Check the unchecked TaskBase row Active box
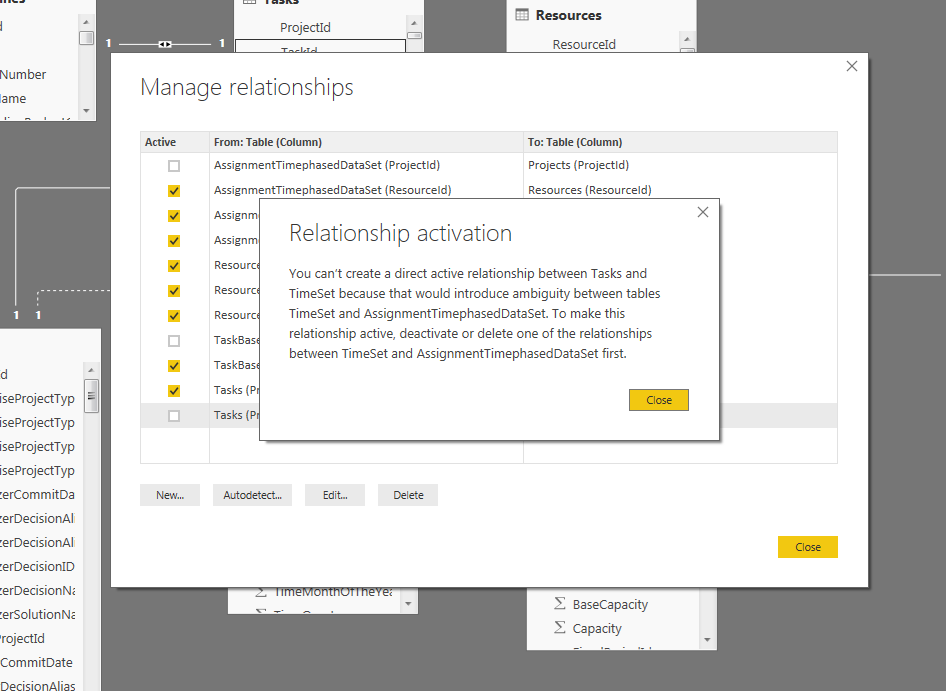Image resolution: width=946 pixels, height=691 pixels. [x=174, y=341]
